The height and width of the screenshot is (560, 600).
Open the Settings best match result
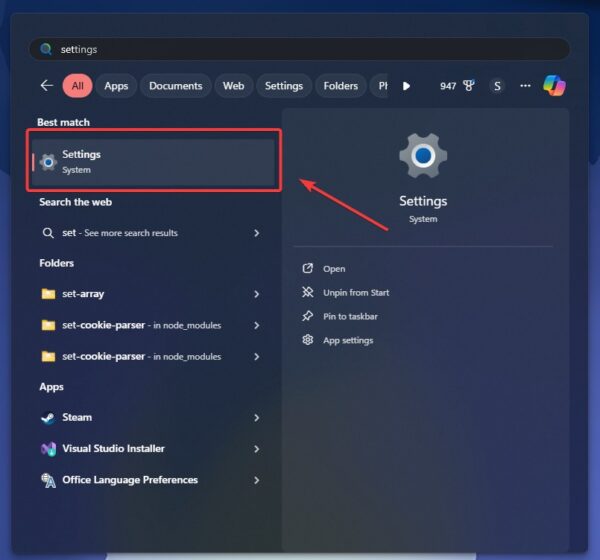click(x=153, y=162)
